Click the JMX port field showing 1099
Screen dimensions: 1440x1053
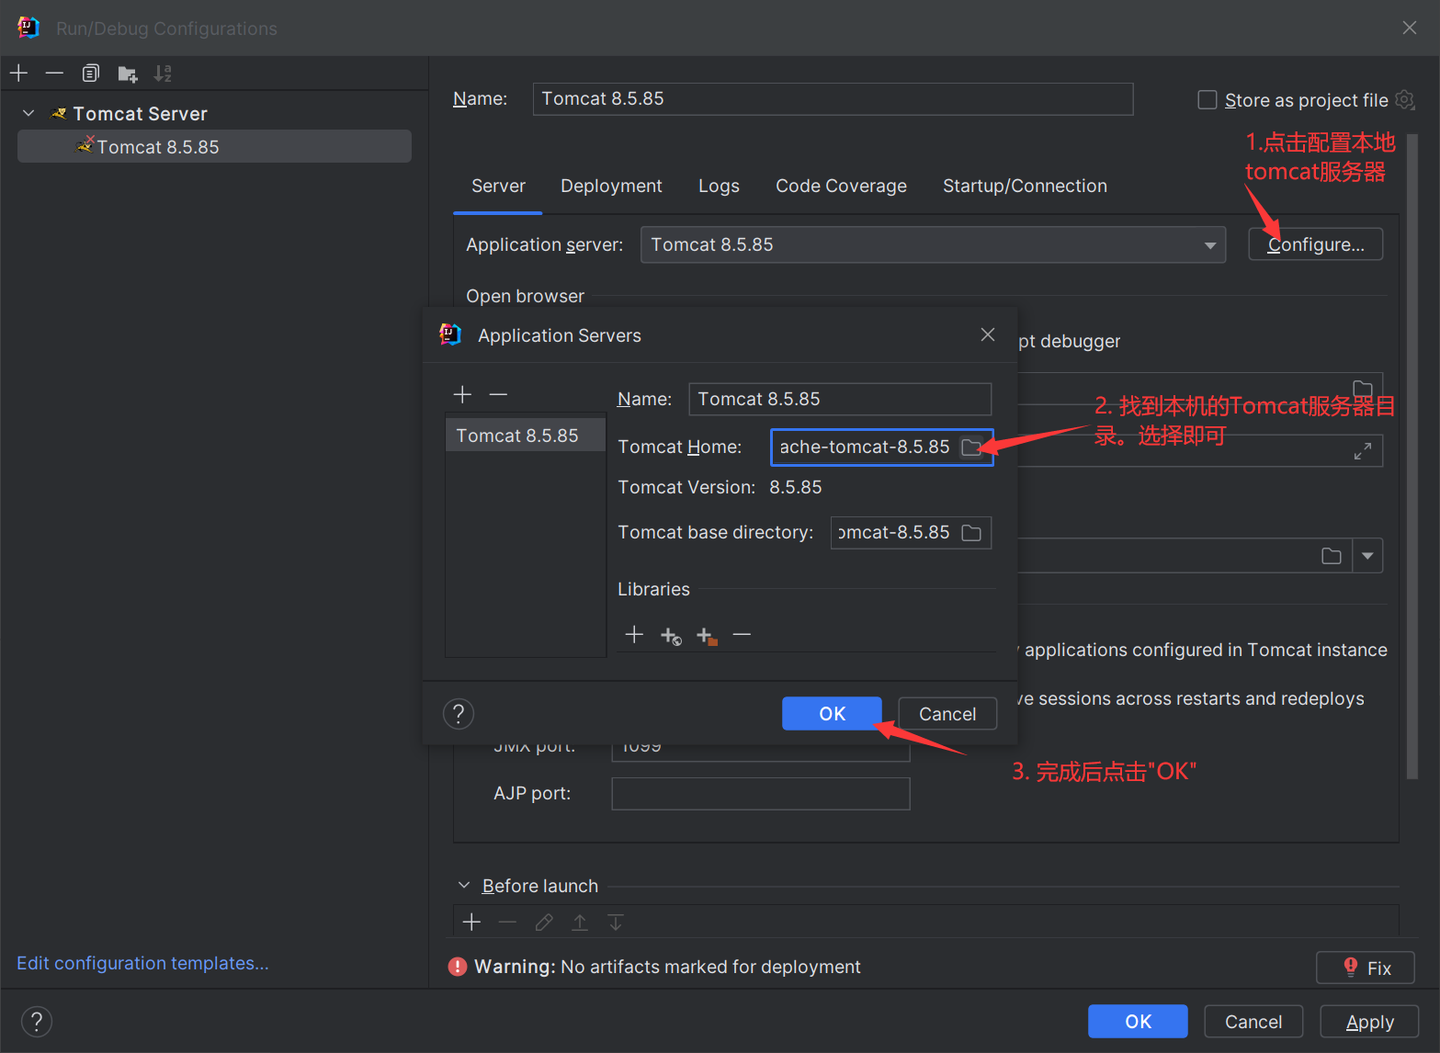(x=761, y=752)
